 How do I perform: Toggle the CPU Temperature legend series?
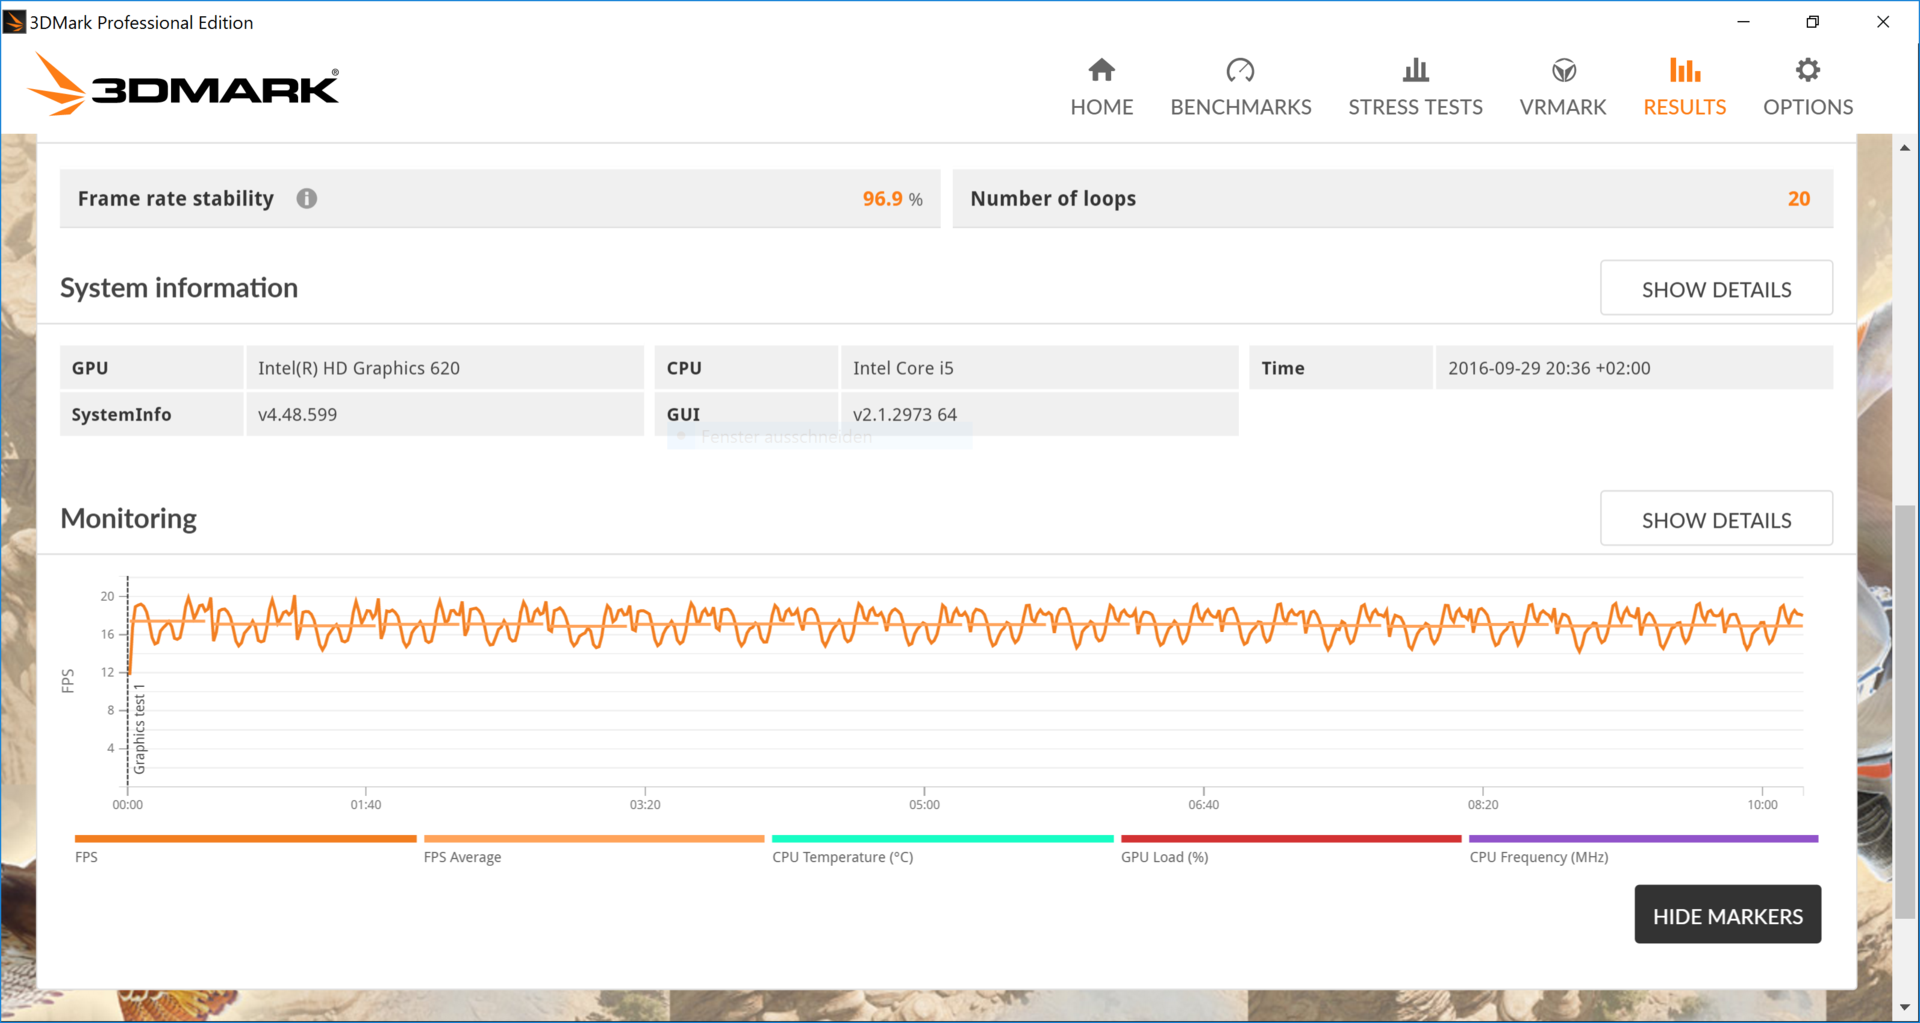942,847
